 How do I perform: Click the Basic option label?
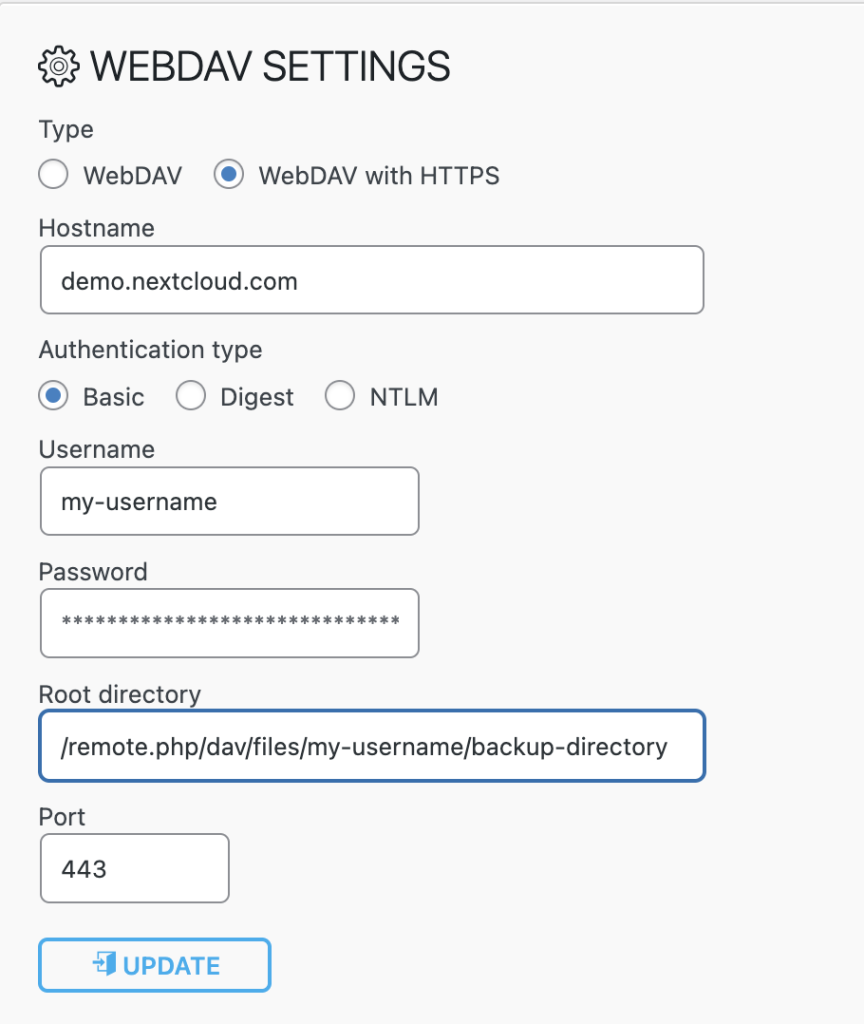click(x=114, y=397)
